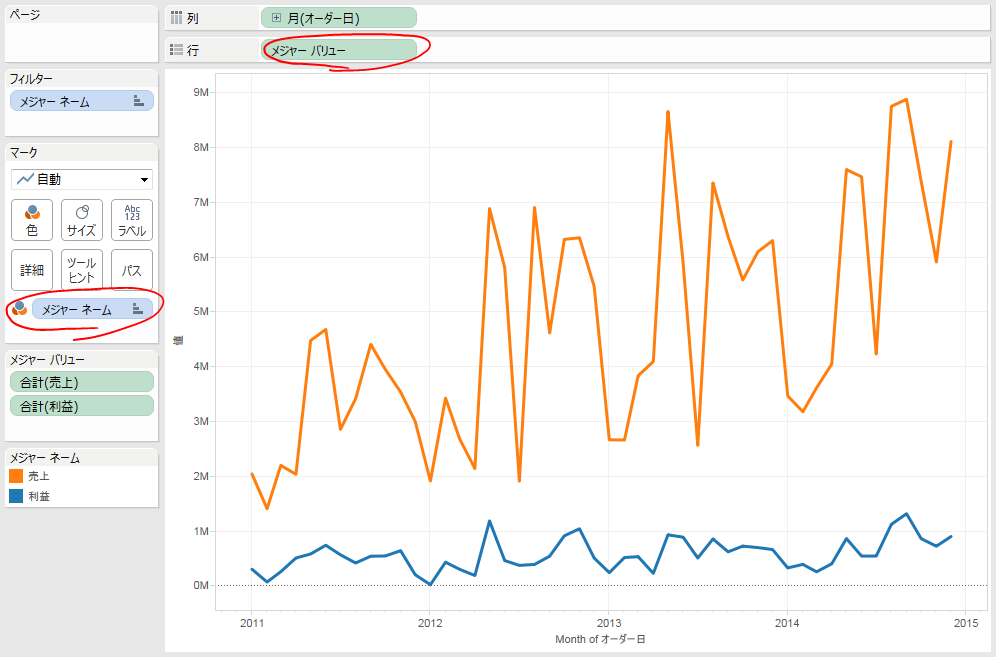This screenshot has width=996, height=657.
Task: Open the ラベル (Label) marks button
Action: (x=132, y=220)
